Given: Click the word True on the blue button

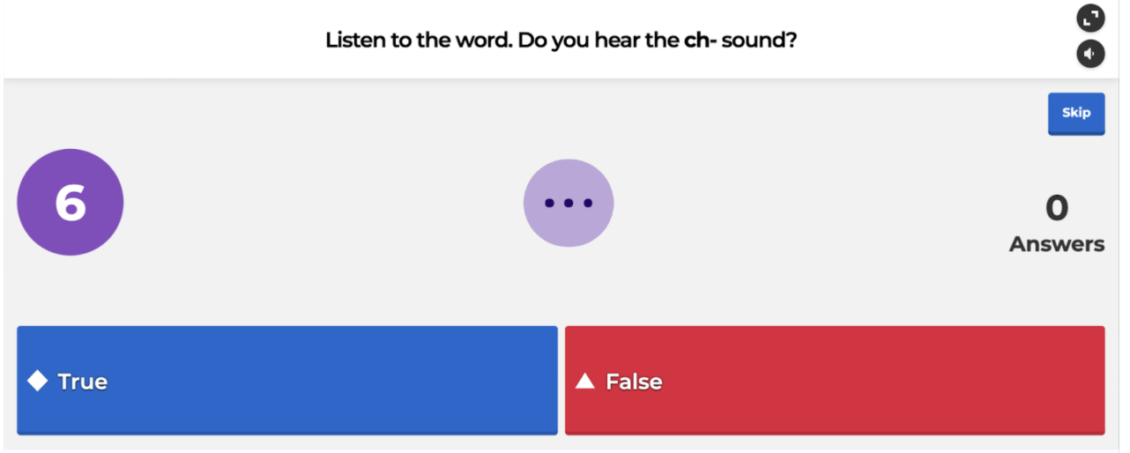Looking at the screenshot, I should 82,381.
